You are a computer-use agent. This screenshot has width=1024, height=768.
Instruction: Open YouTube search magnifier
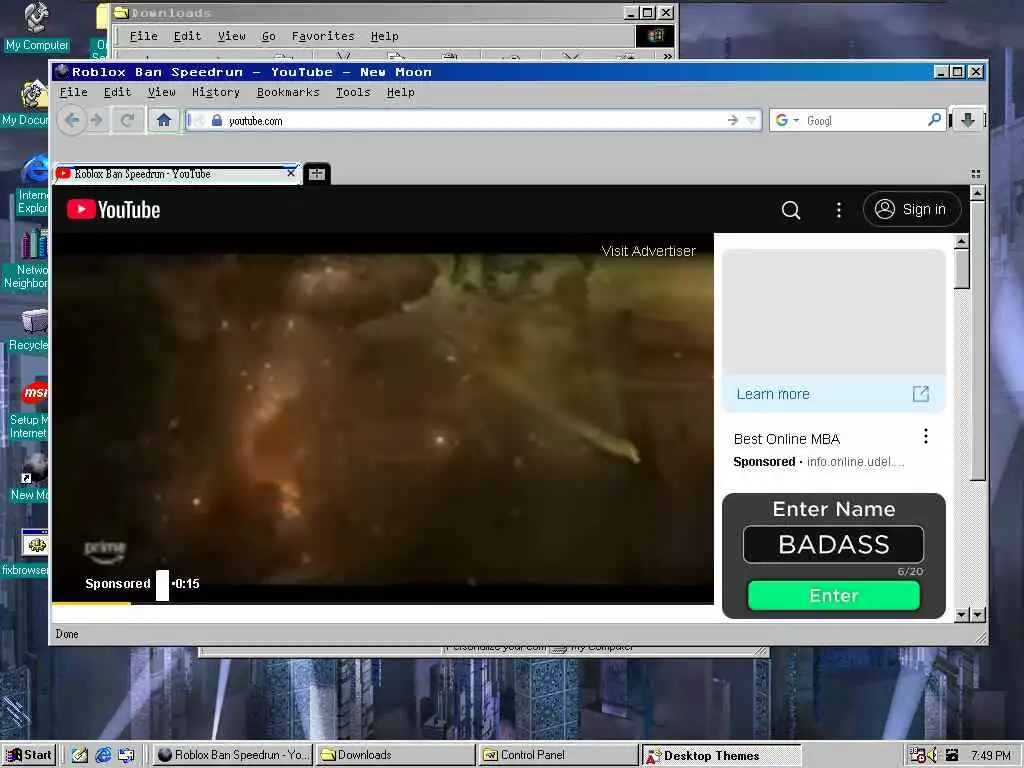(791, 210)
